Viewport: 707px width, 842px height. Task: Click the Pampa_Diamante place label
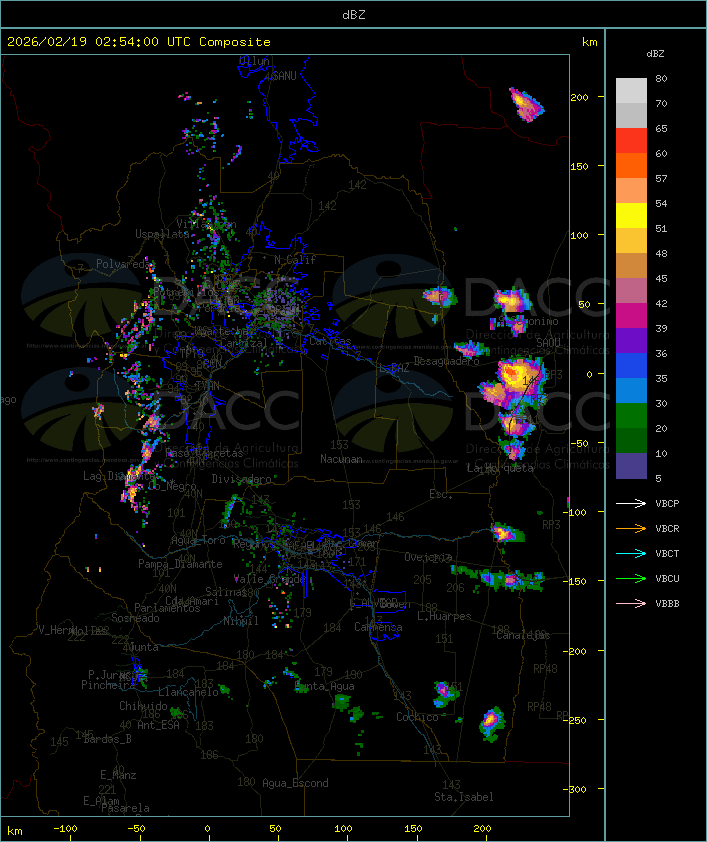180,564
